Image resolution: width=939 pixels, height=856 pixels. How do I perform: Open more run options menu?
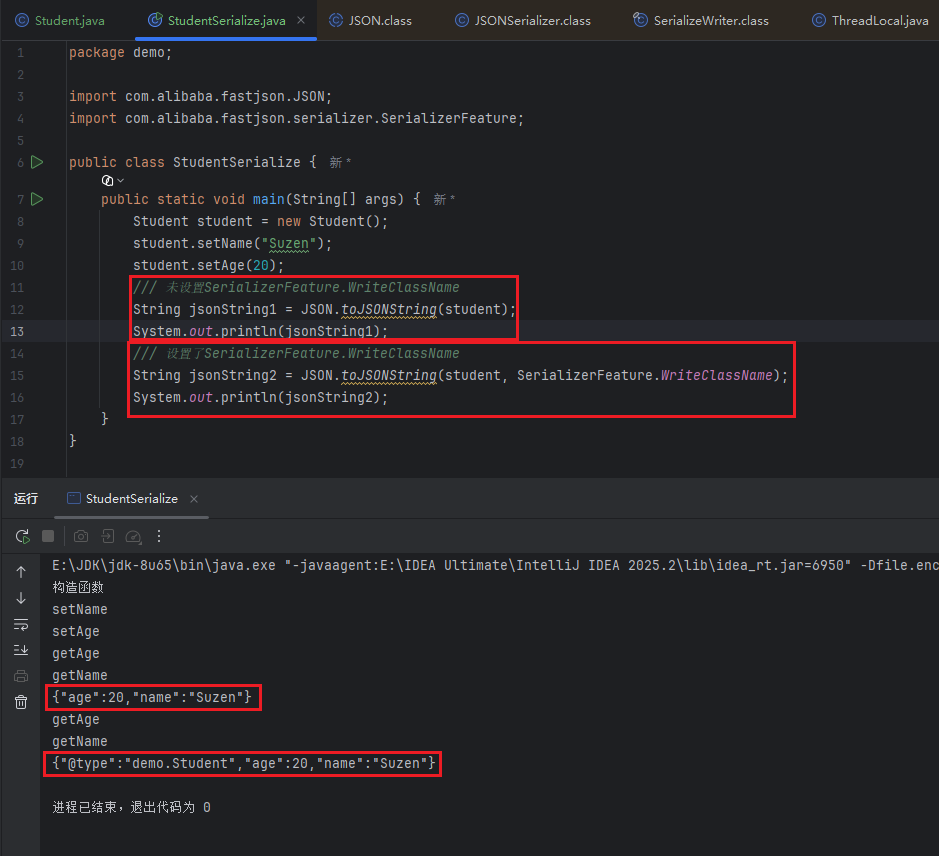159,536
